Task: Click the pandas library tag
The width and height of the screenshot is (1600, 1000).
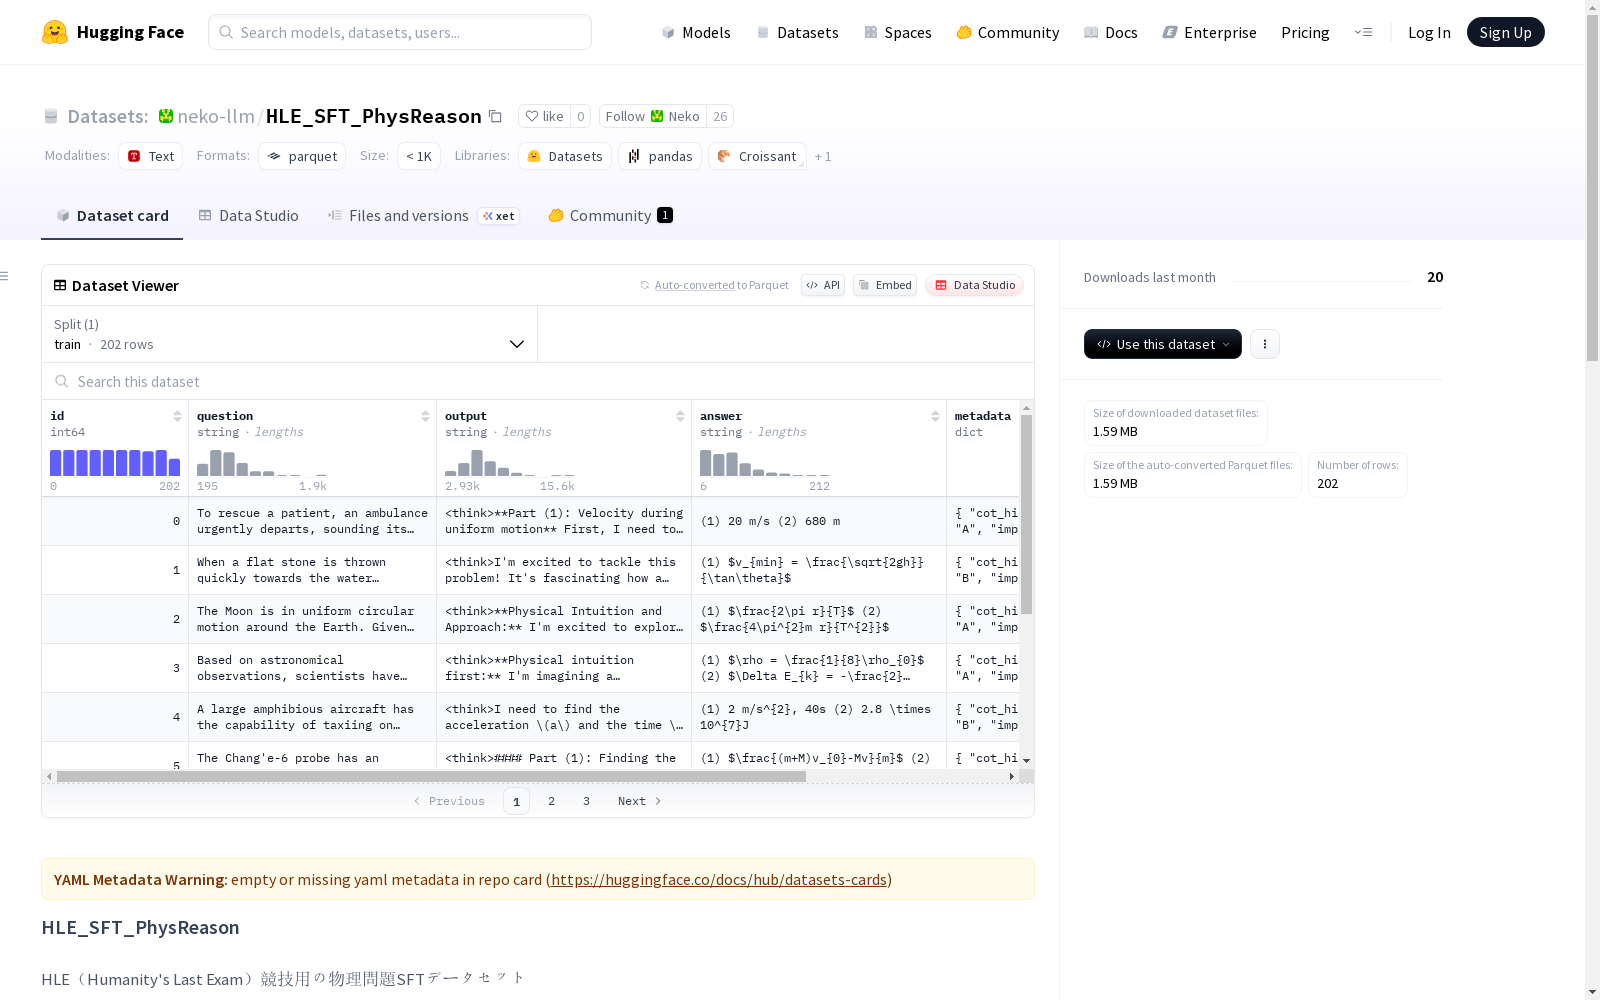Action: (x=660, y=156)
